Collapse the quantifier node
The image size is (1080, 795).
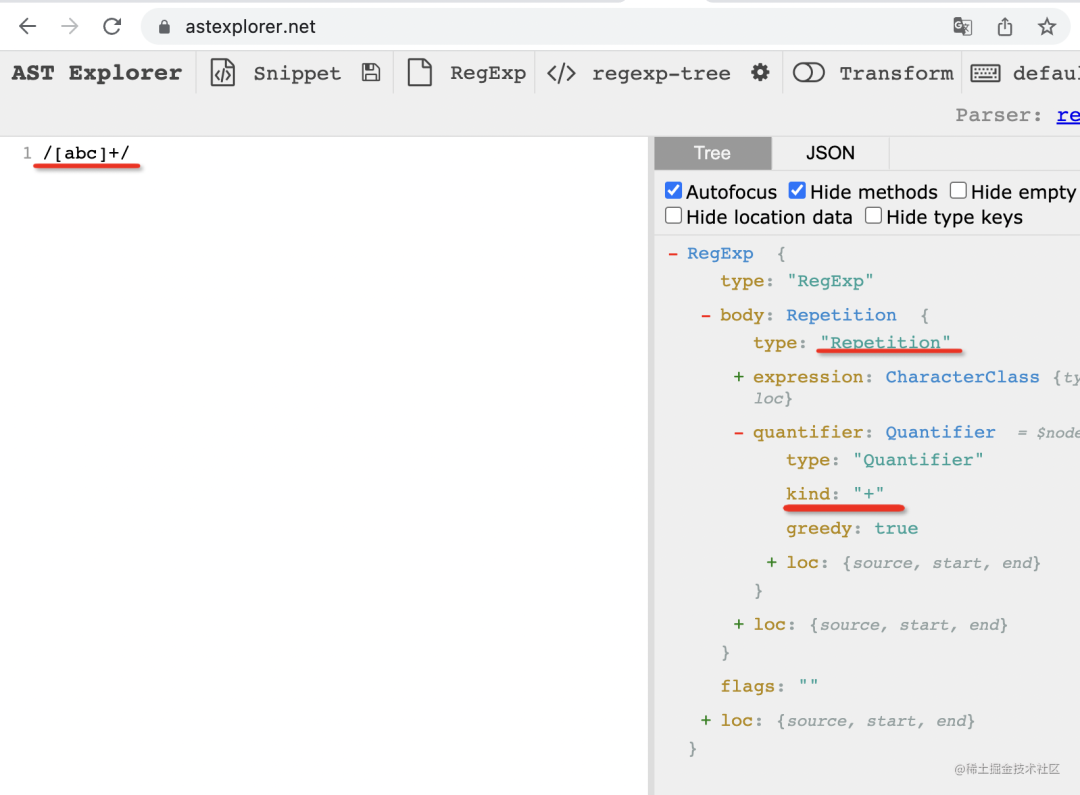click(x=738, y=433)
